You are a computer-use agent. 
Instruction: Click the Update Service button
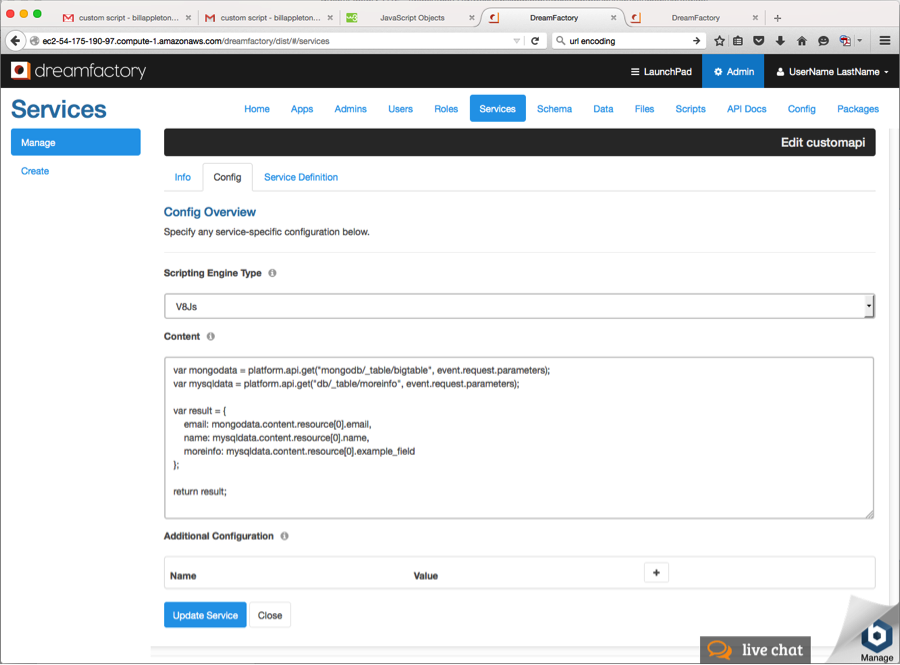205,615
